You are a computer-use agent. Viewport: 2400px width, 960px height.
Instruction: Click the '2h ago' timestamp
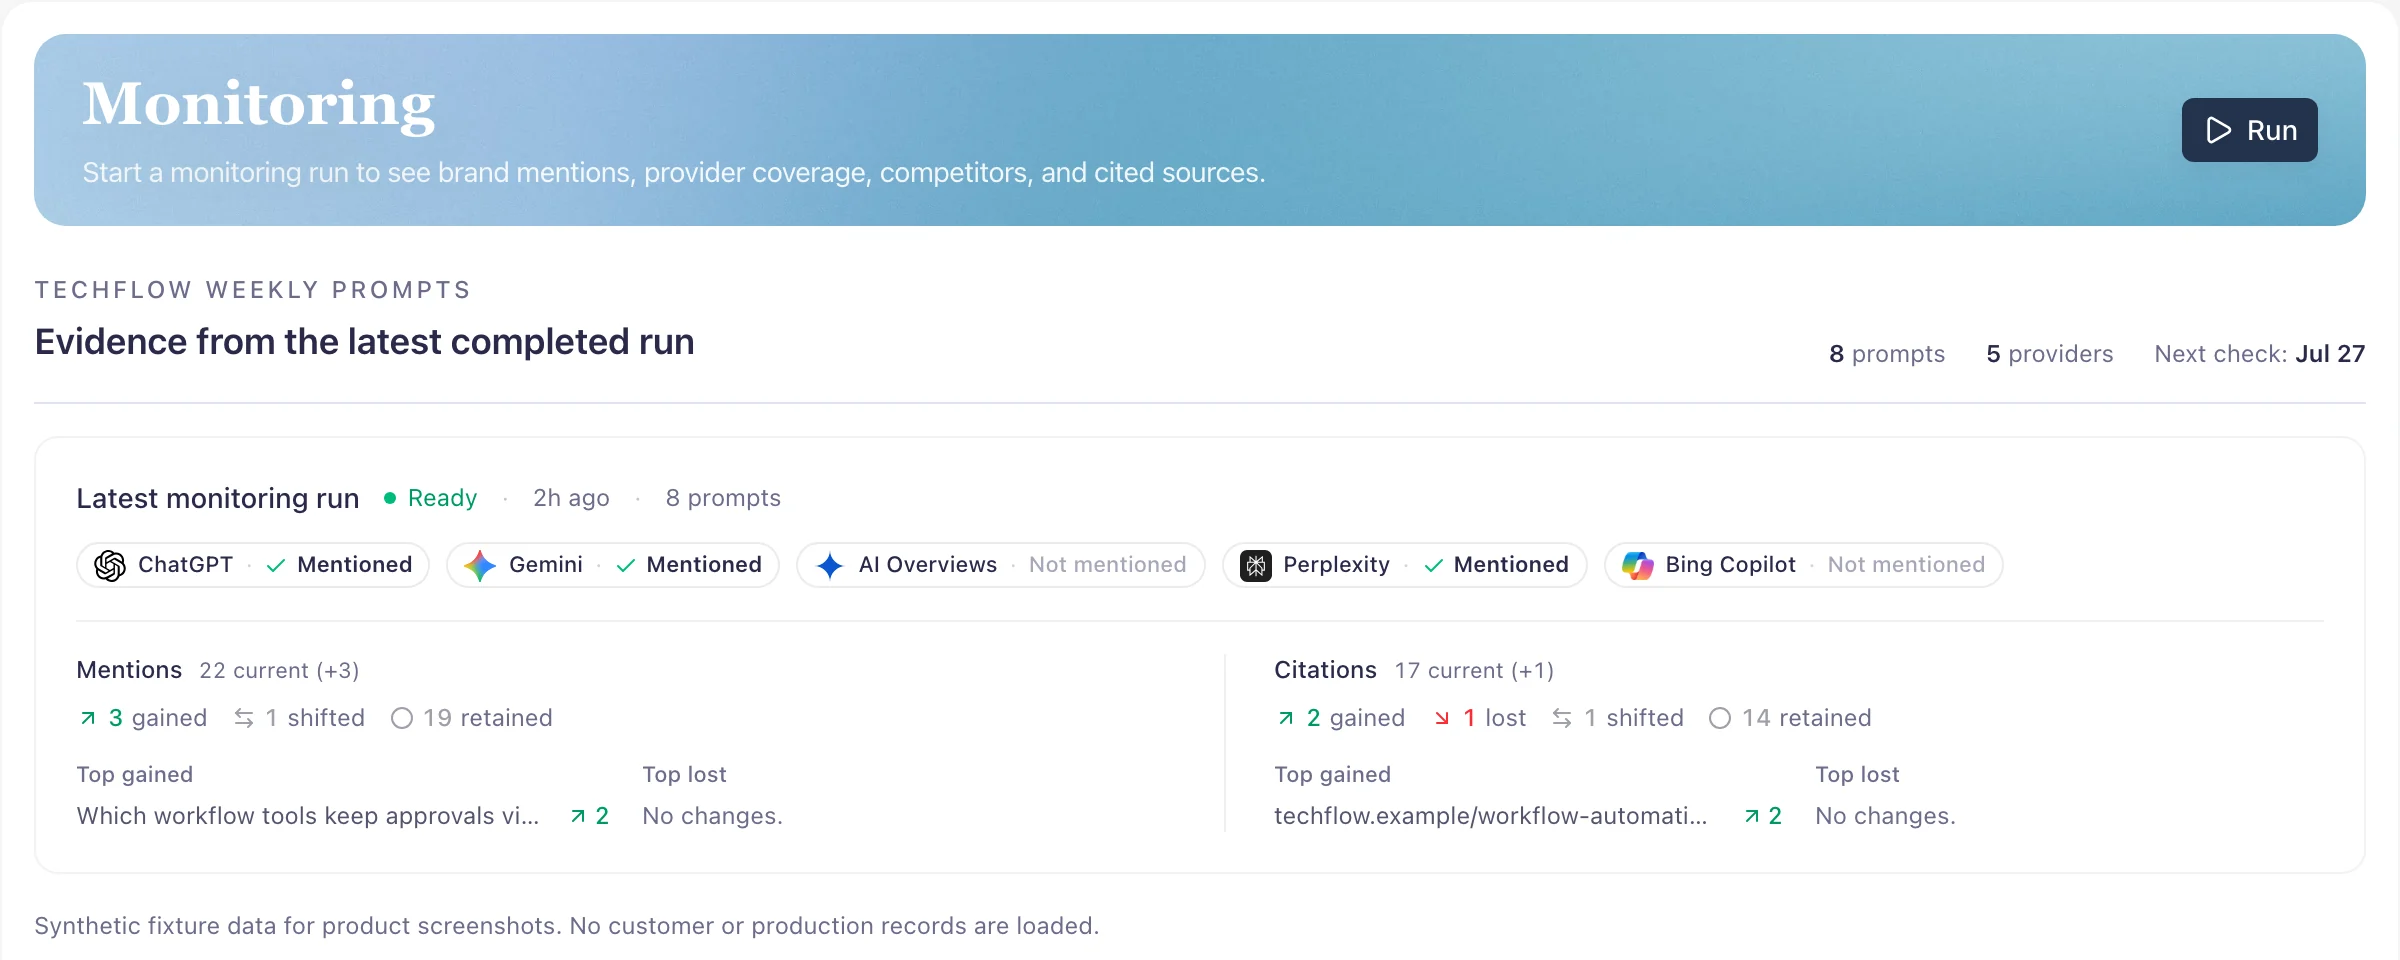pyautogui.click(x=571, y=498)
